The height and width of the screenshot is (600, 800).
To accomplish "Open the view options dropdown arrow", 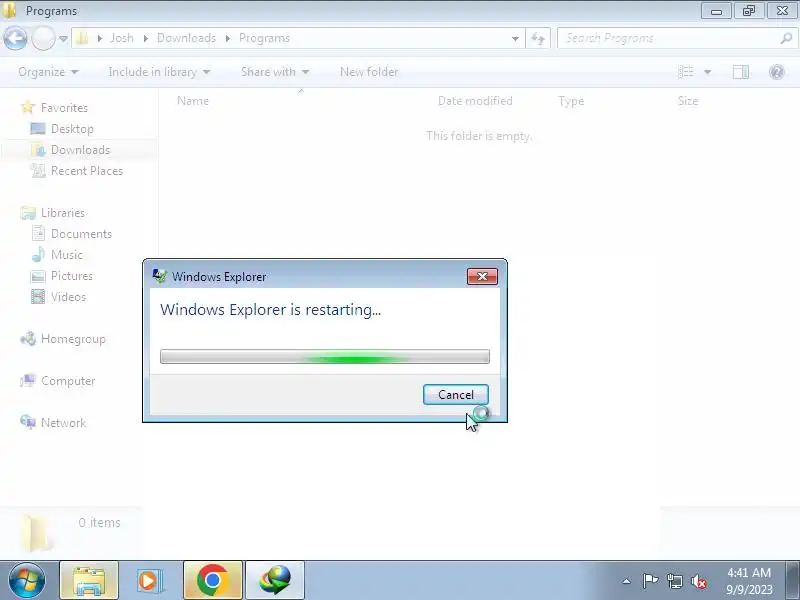I will [x=708, y=72].
